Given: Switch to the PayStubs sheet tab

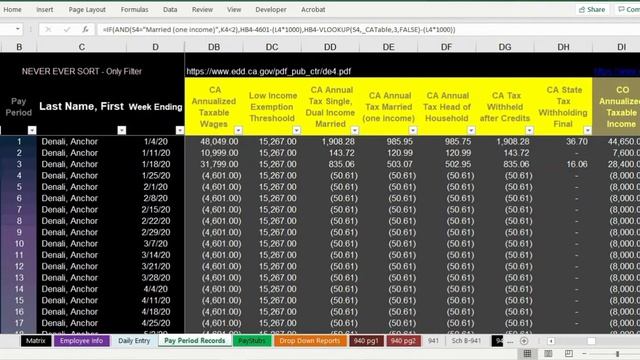Looking at the screenshot, I should point(252,341).
